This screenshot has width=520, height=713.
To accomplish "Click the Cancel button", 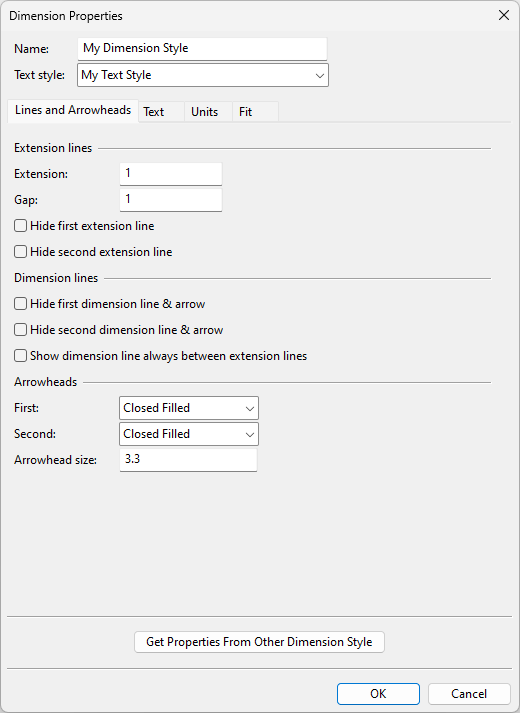I will coord(469,694).
